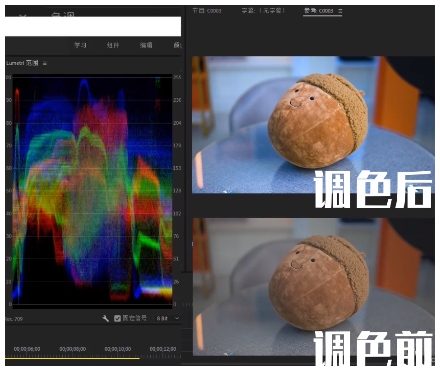The image size is (440, 371).
Task: Click the 00;00;12;00 mark on timeline ruler
Action: pyautogui.click(x=163, y=349)
